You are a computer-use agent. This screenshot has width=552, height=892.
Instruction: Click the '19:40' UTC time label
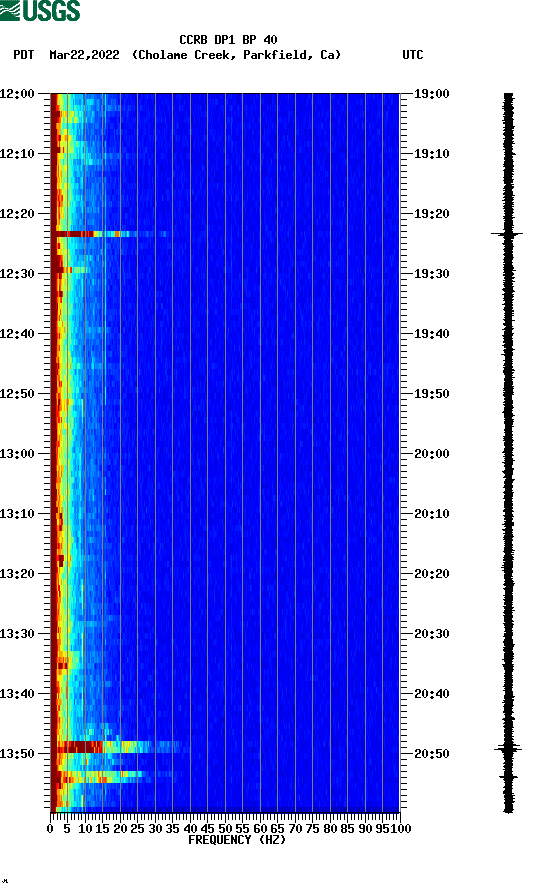(x=431, y=334)
